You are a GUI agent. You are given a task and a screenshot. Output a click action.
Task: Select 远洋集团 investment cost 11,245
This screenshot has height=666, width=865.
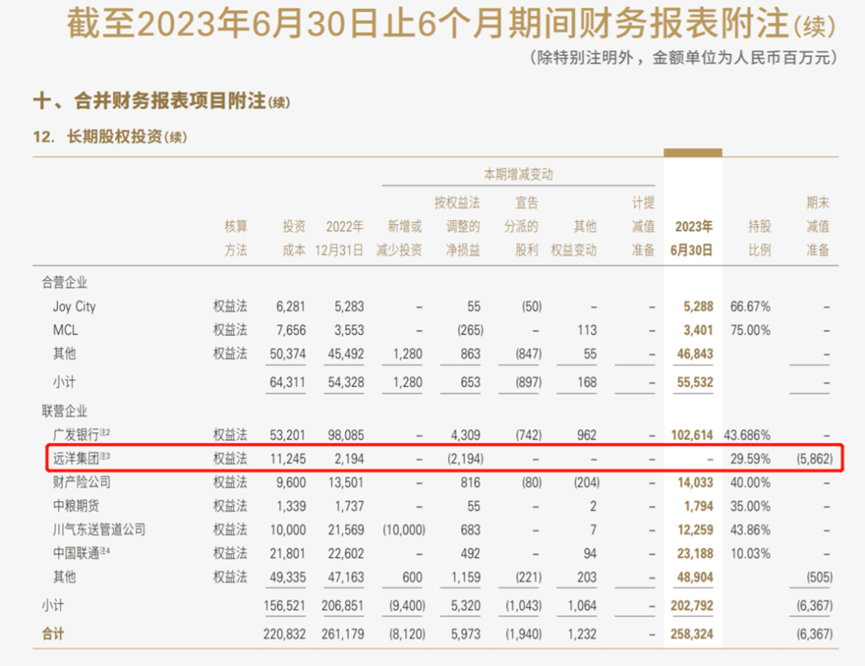click(288, 459)
